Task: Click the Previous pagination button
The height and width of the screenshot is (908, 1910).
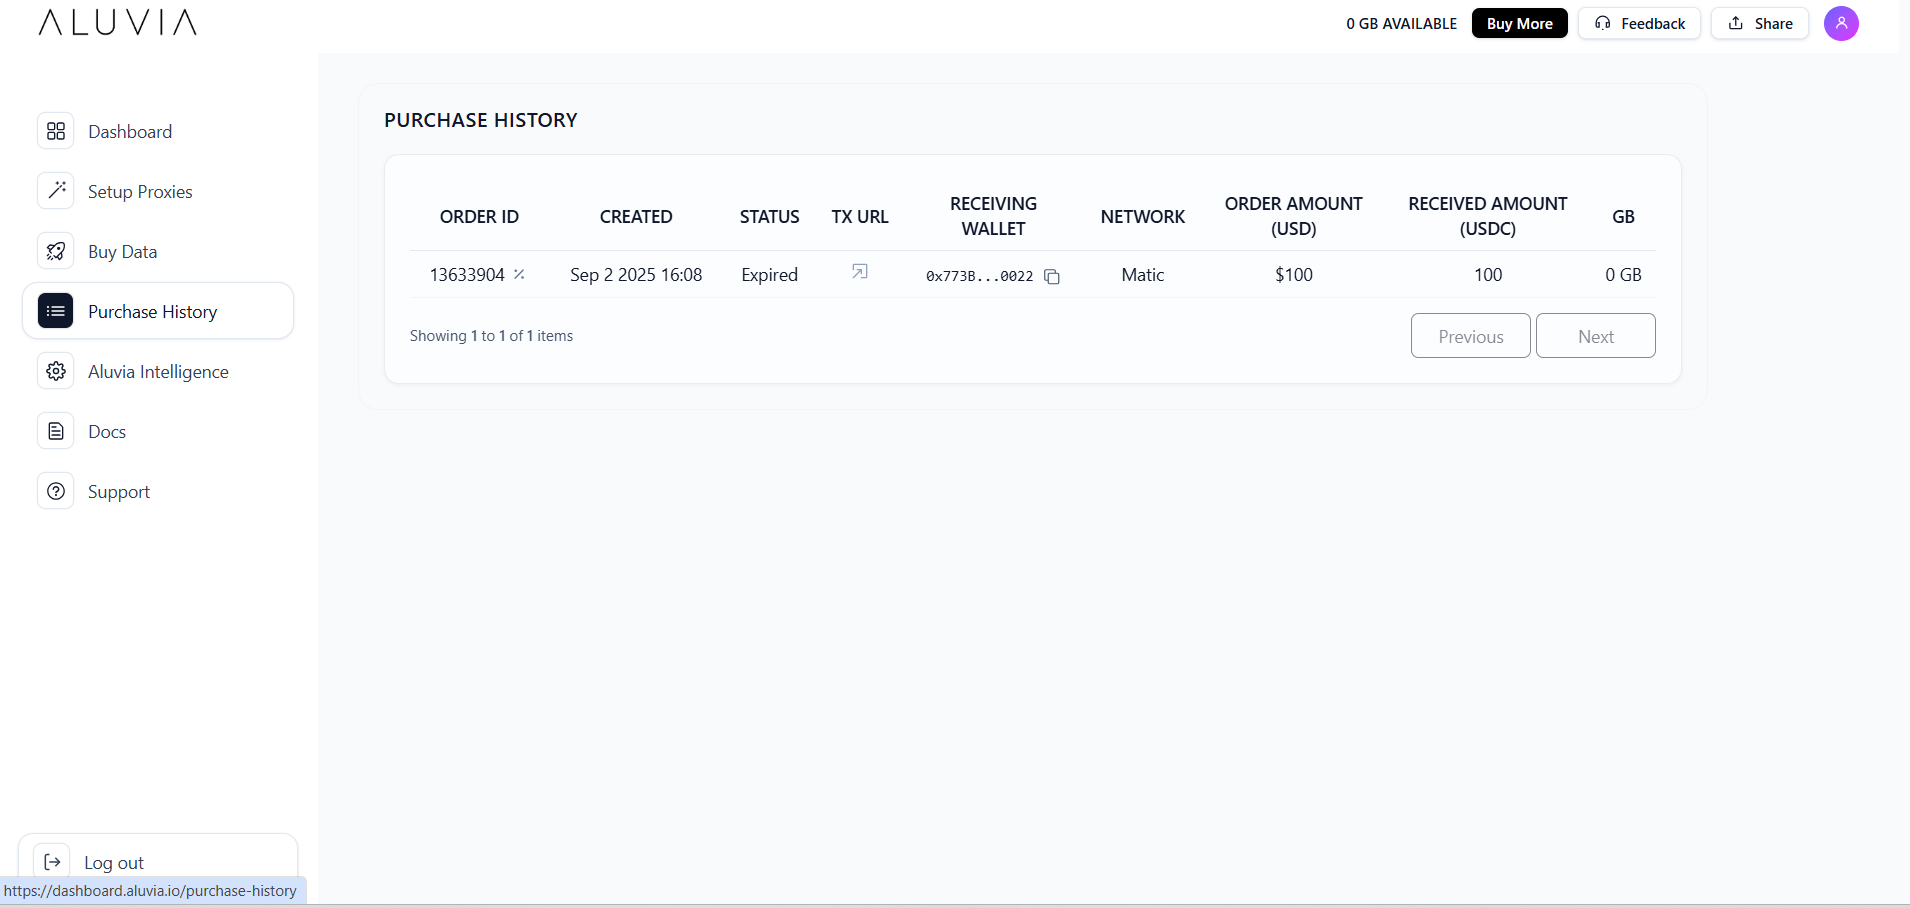Action: click(x=1470, y=335)
